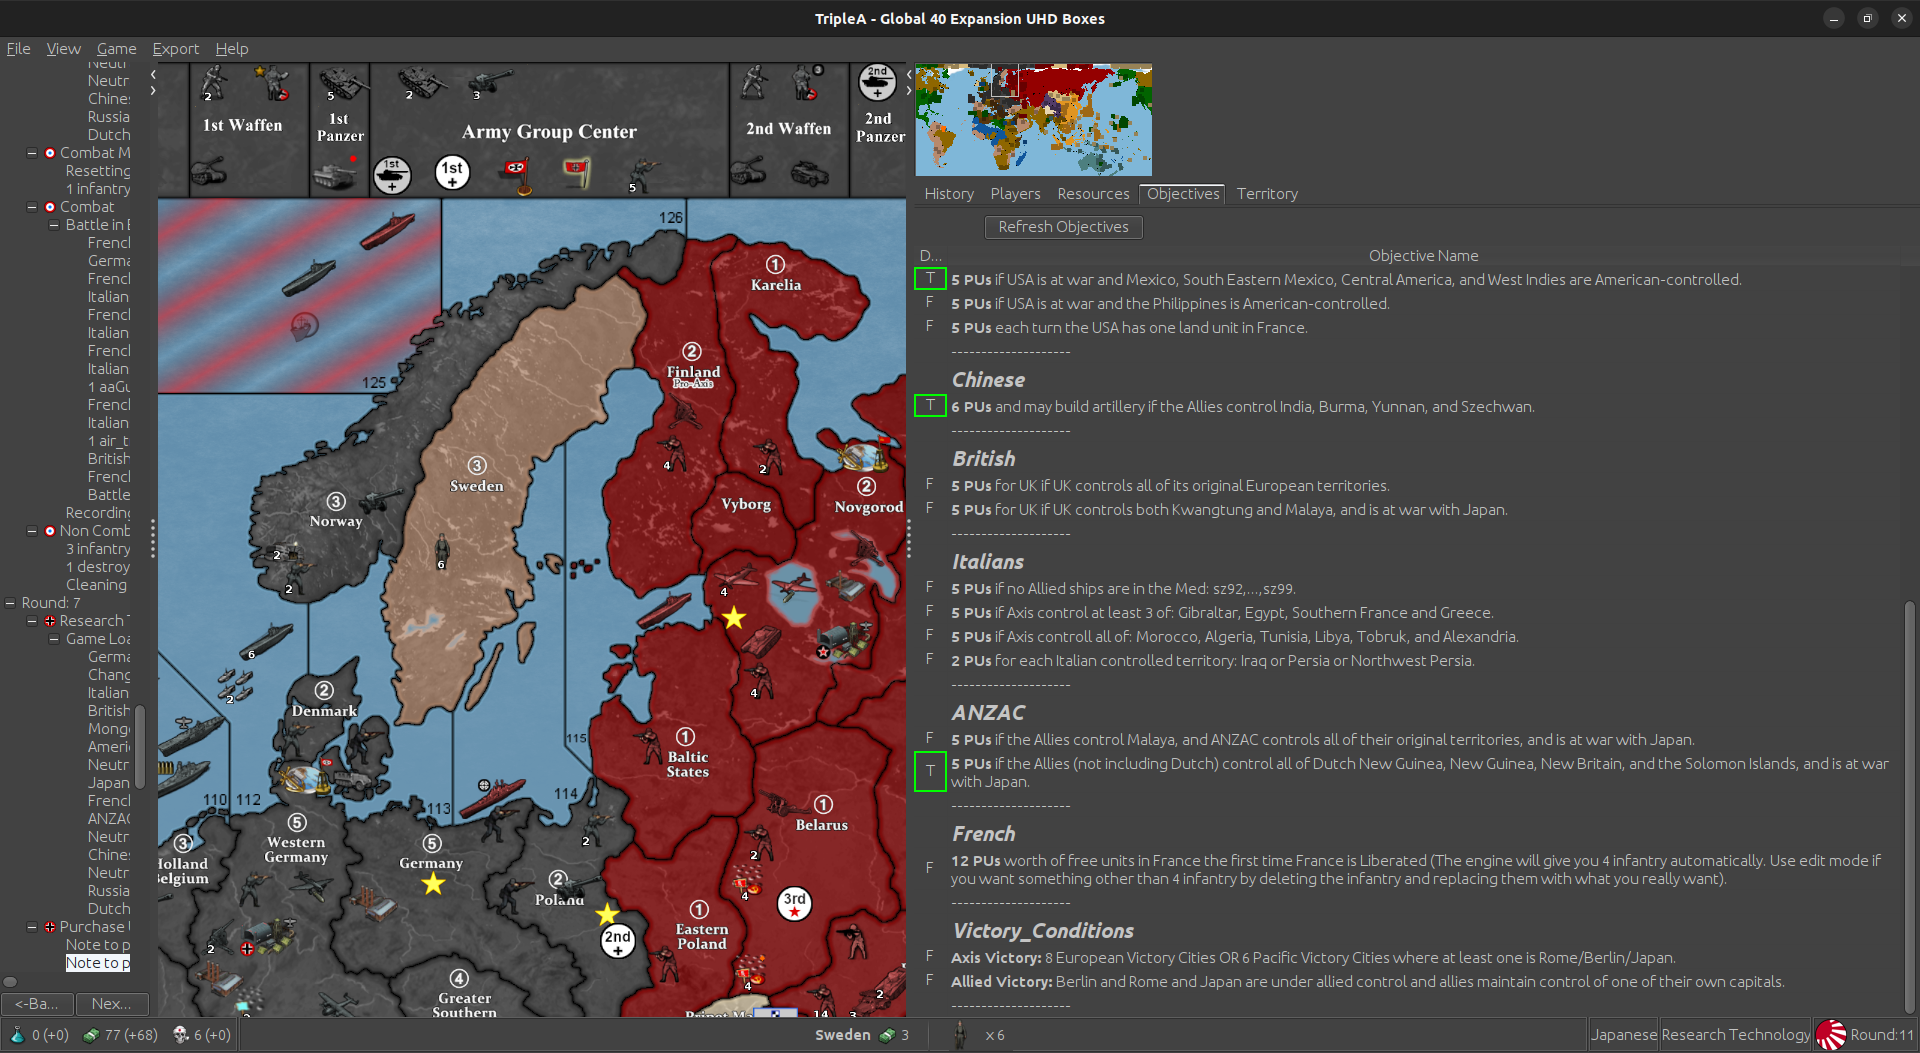Select 1st Panzer Tiger tank with red dot
The width and height of the screenshot is (1920, 1053).
[x=337, y=174]
